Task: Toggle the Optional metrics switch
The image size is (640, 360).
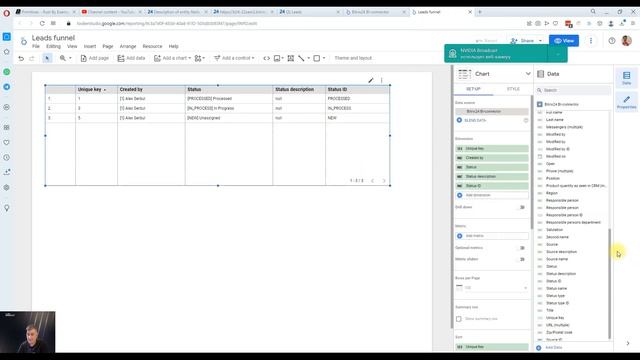Action: 521,248
